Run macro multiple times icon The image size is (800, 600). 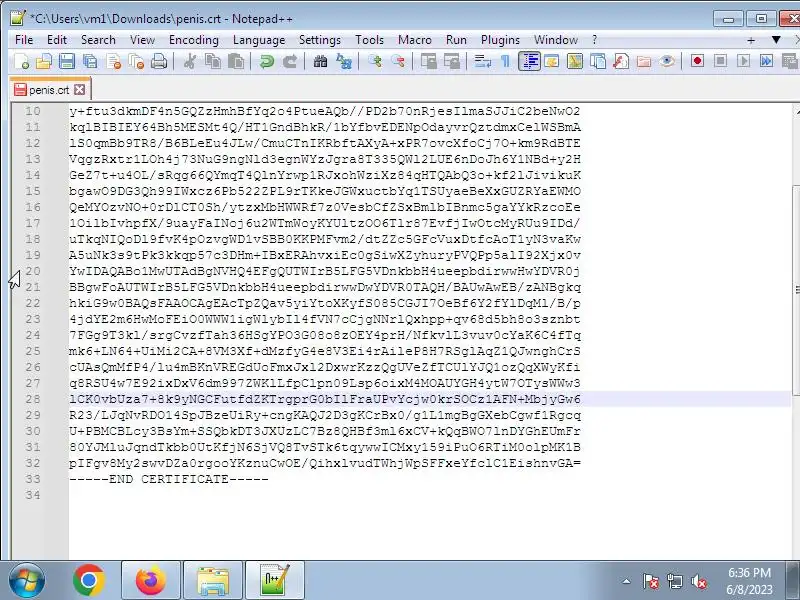click(x=766, y=61)
